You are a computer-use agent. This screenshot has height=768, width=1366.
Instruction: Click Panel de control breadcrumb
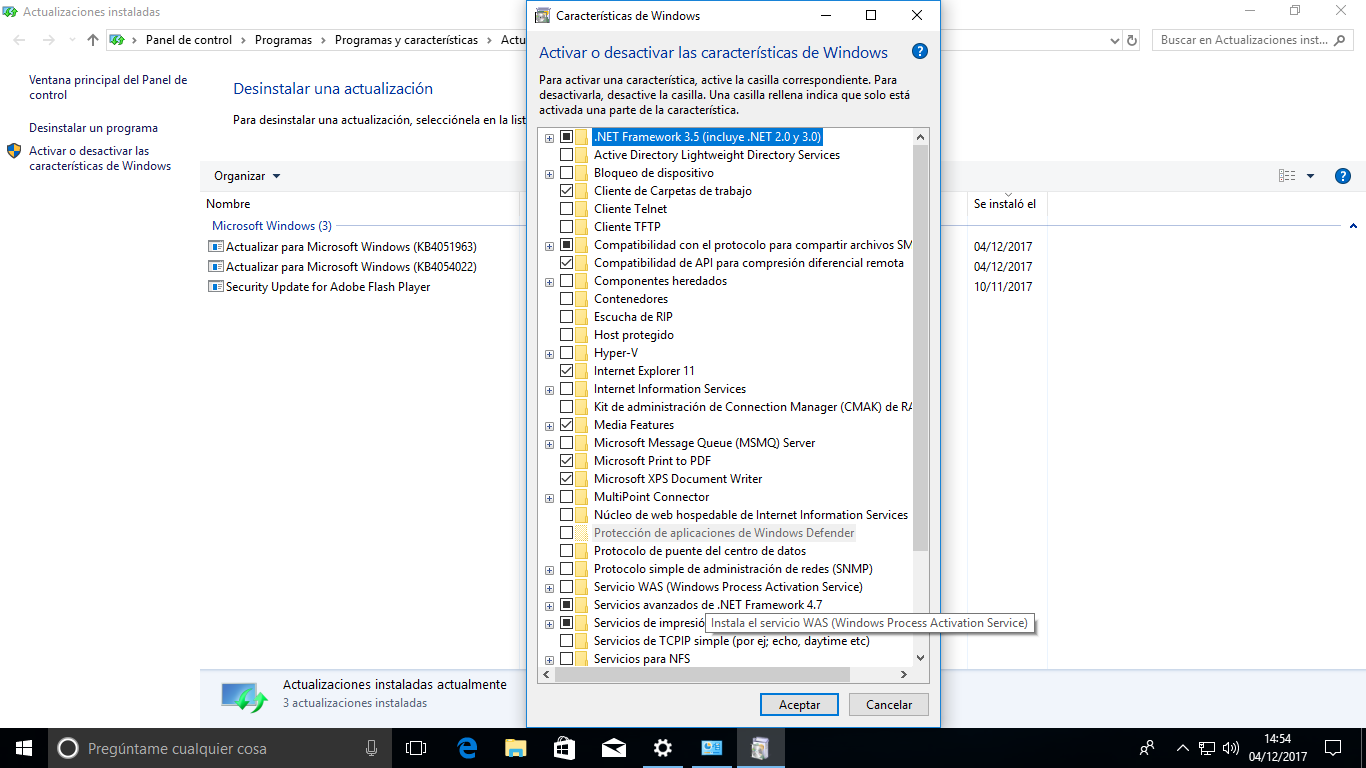[189, 40]
